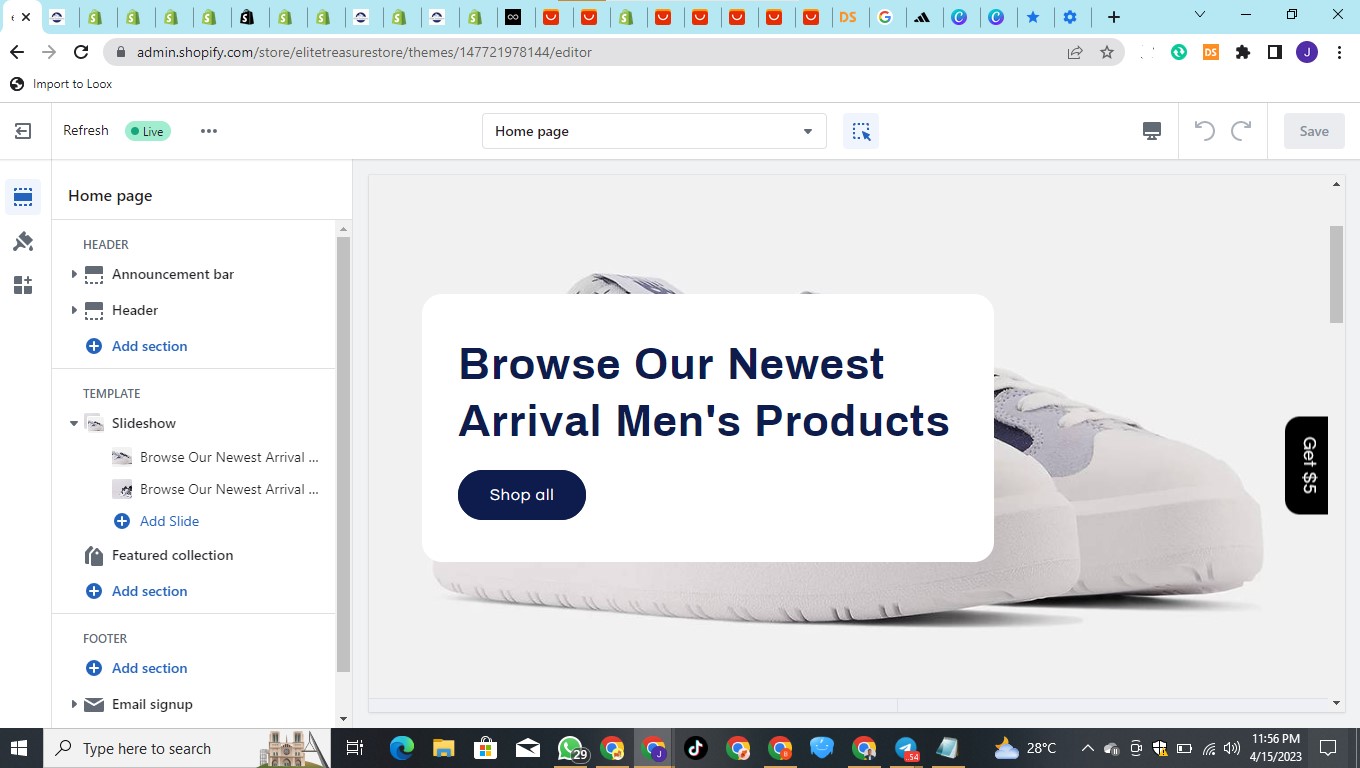Image resolution: width=1360 pixels, height=768 pixels.
Task: Open the three-dot more actions menu
Action: [208, 131]
